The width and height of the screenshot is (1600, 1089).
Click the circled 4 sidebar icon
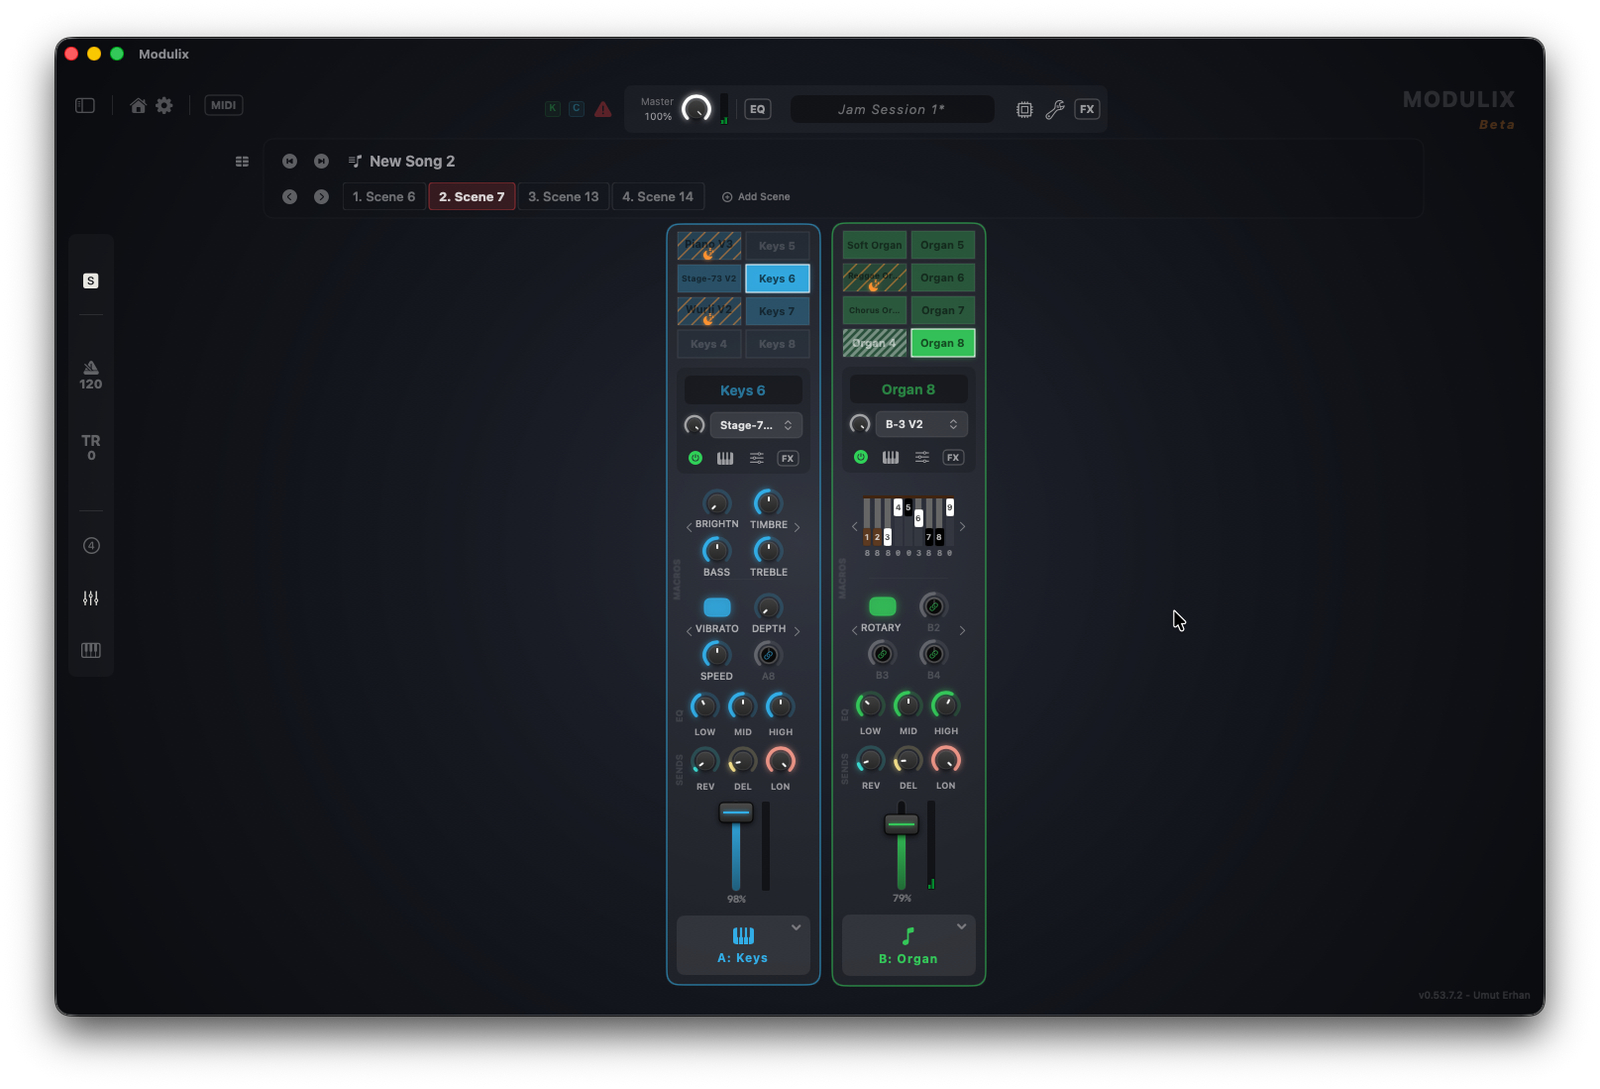pos(91,546)
